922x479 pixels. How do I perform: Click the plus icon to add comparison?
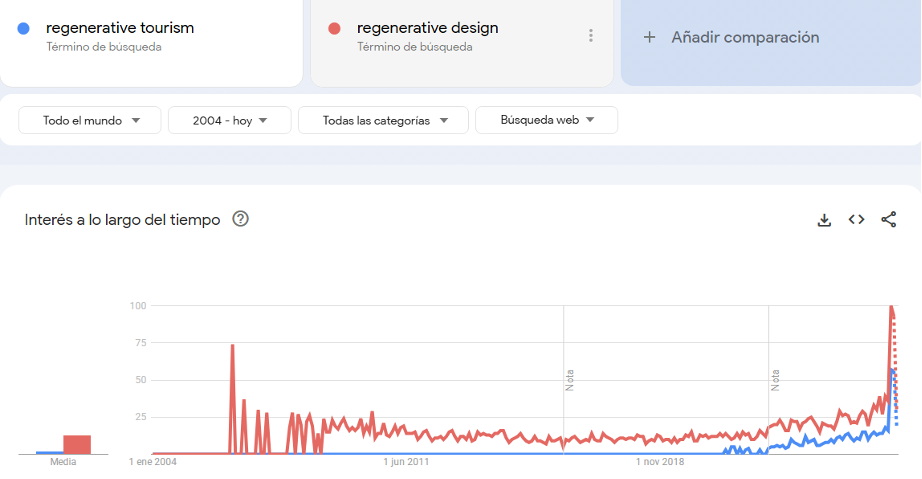(649, 37)
